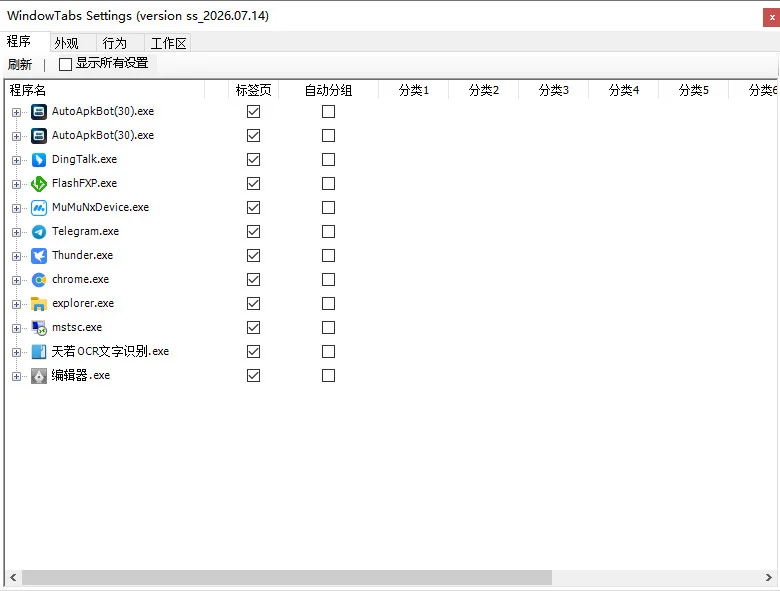Uncheck 标签页 for 编辑器.exe
Viewport: 780px width, 591px height.
coord(253,376)
